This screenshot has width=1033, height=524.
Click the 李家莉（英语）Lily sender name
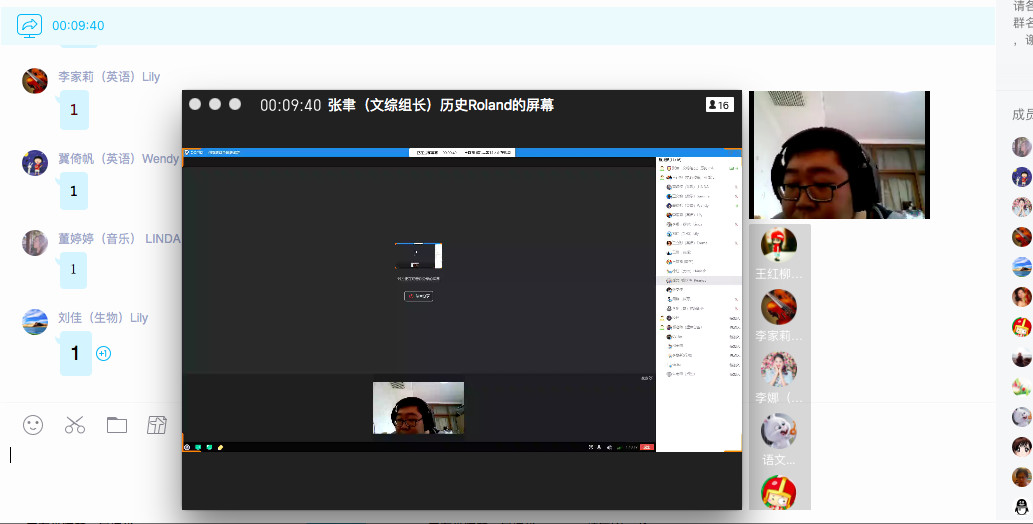[x=108, y=77]
